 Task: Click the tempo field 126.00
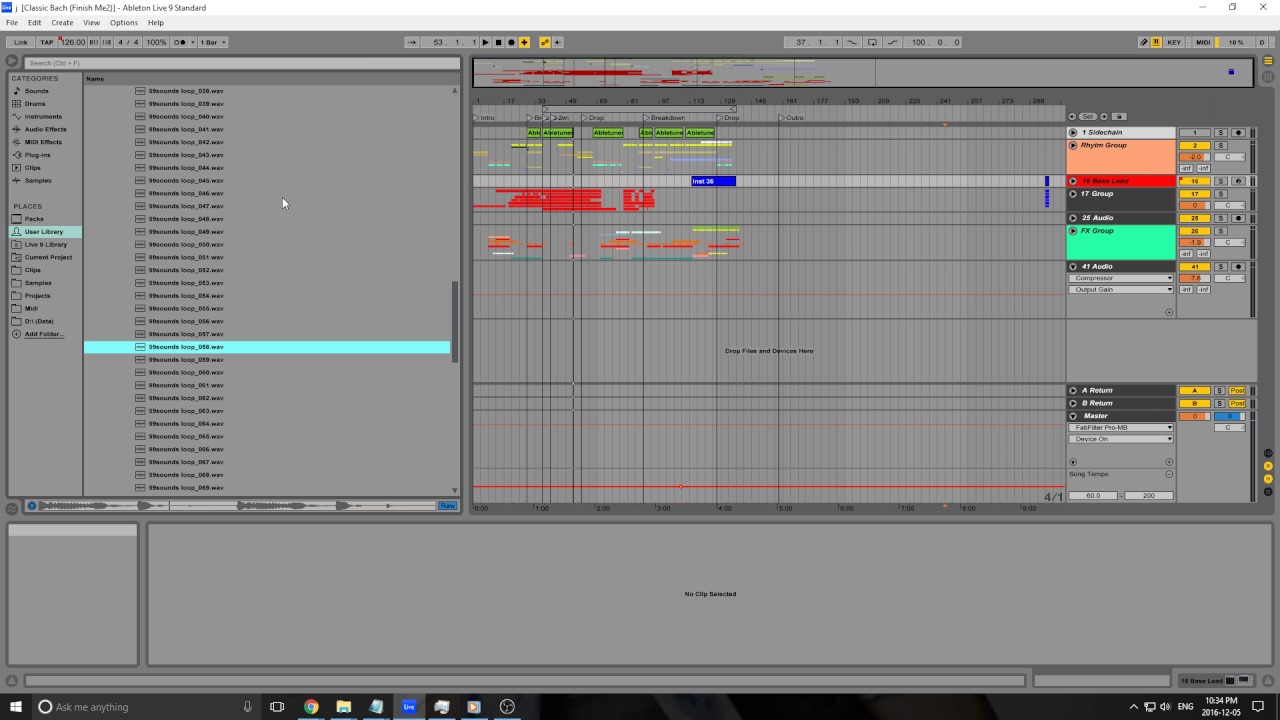tap(73, 42)
